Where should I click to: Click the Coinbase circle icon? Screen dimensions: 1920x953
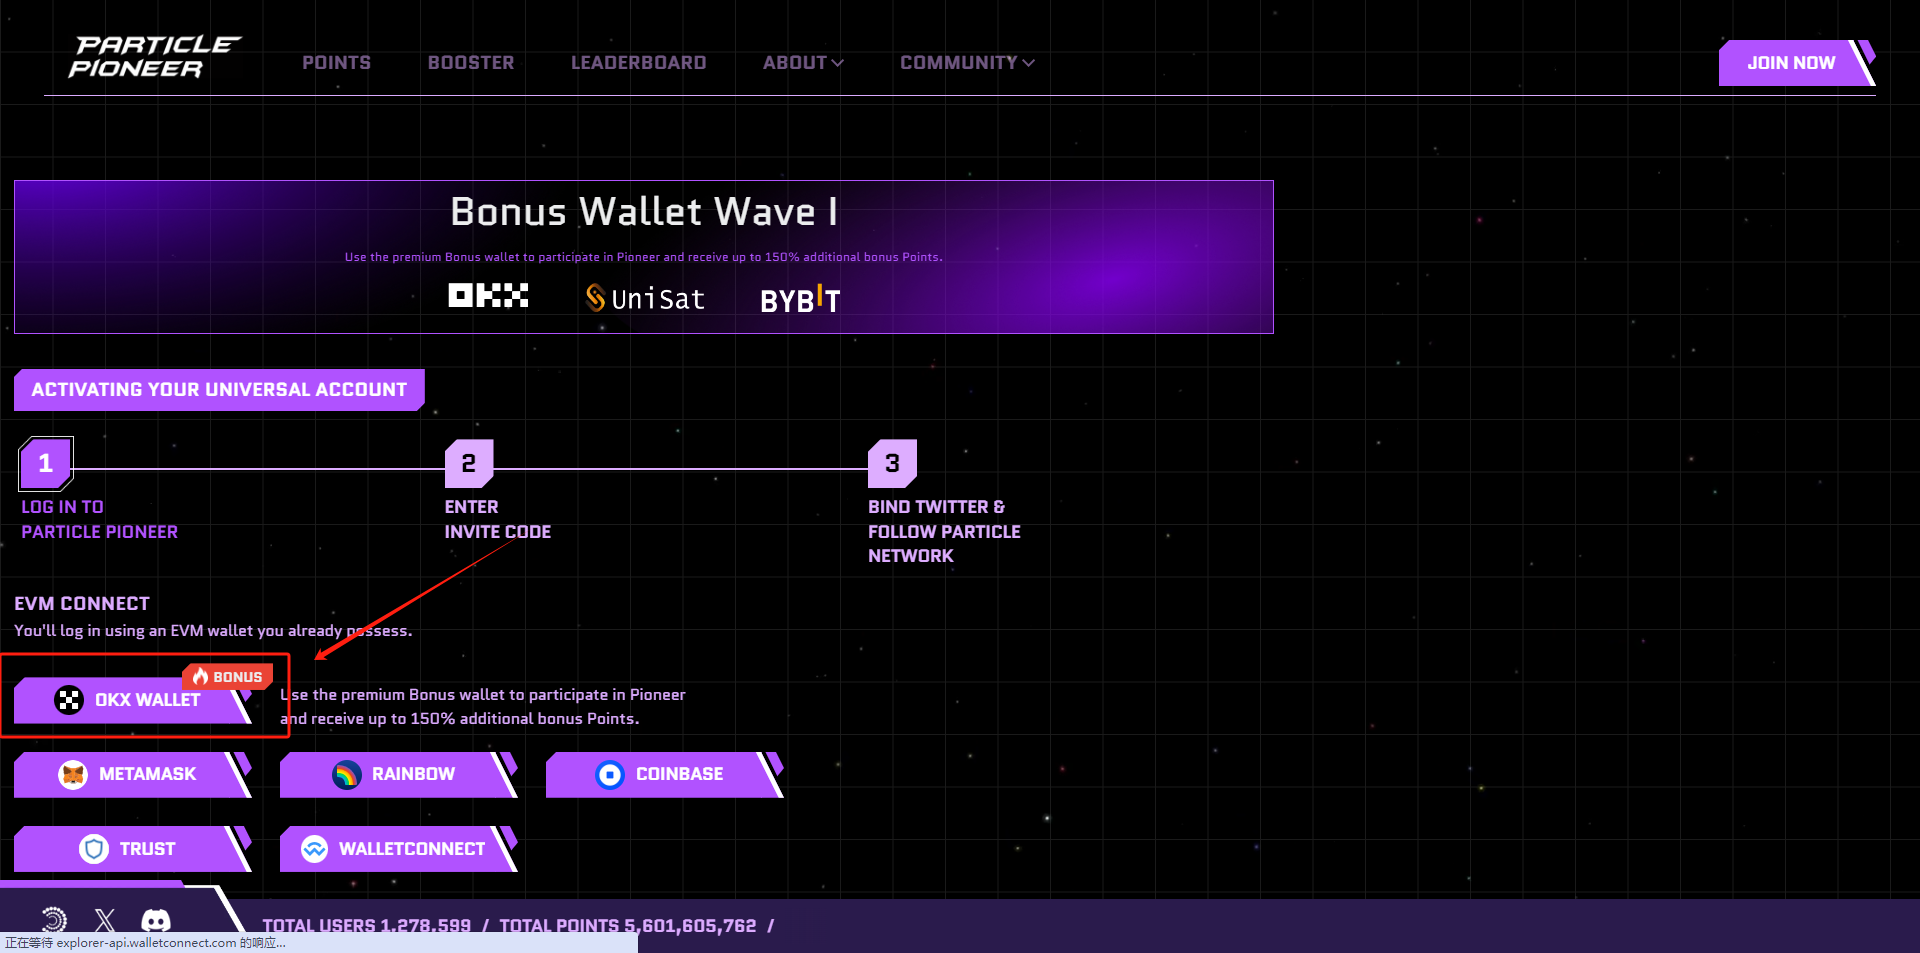tap(610, 775)
